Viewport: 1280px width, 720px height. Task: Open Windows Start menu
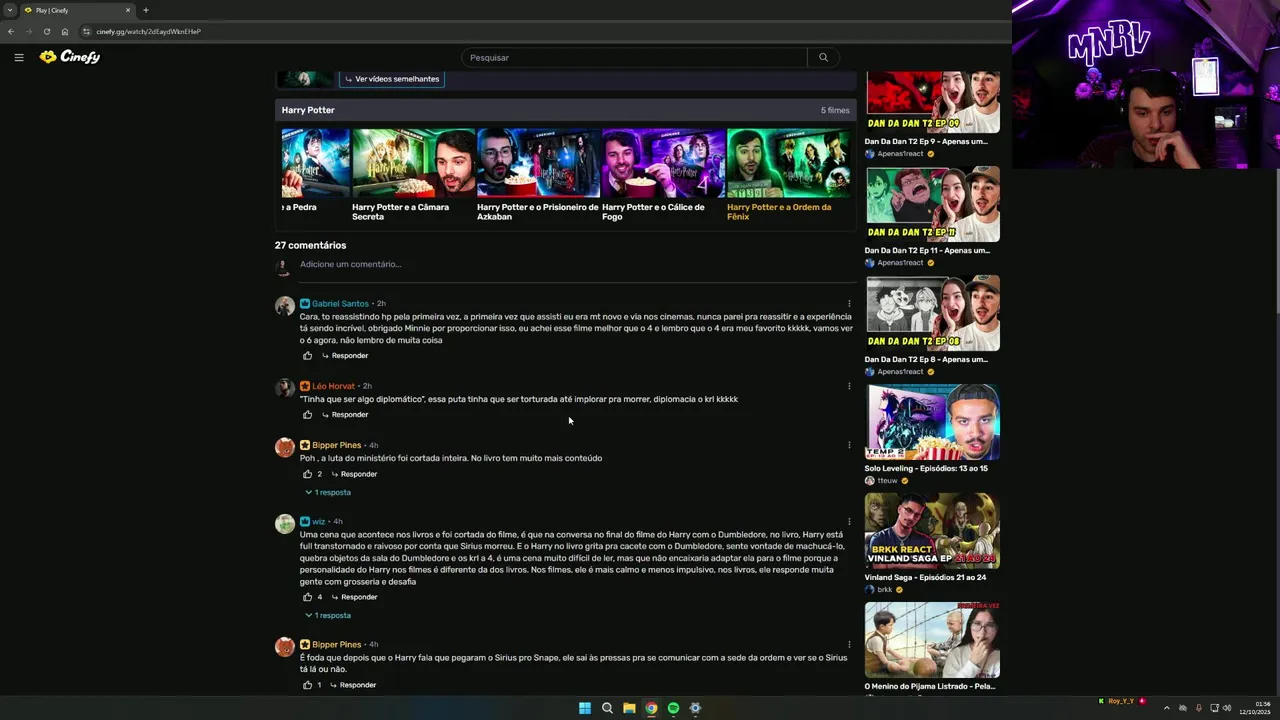click(x=585, y=708)
